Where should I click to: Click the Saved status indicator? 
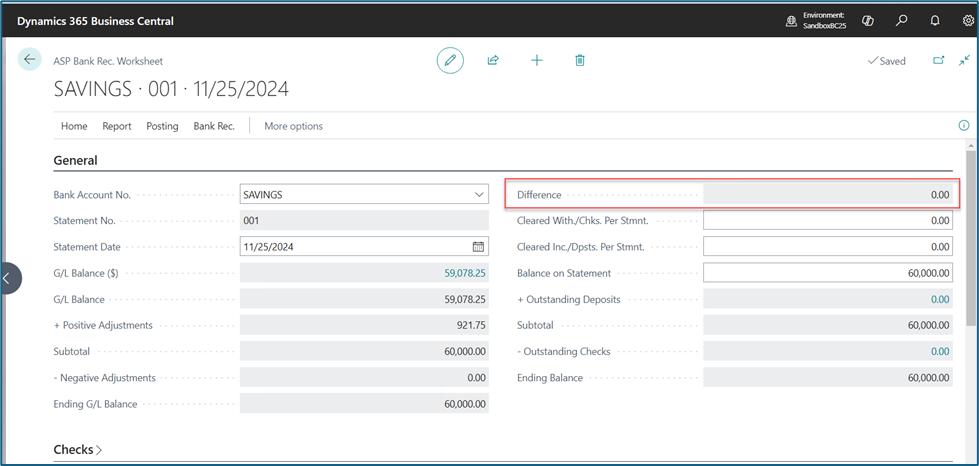coord(887,61)
